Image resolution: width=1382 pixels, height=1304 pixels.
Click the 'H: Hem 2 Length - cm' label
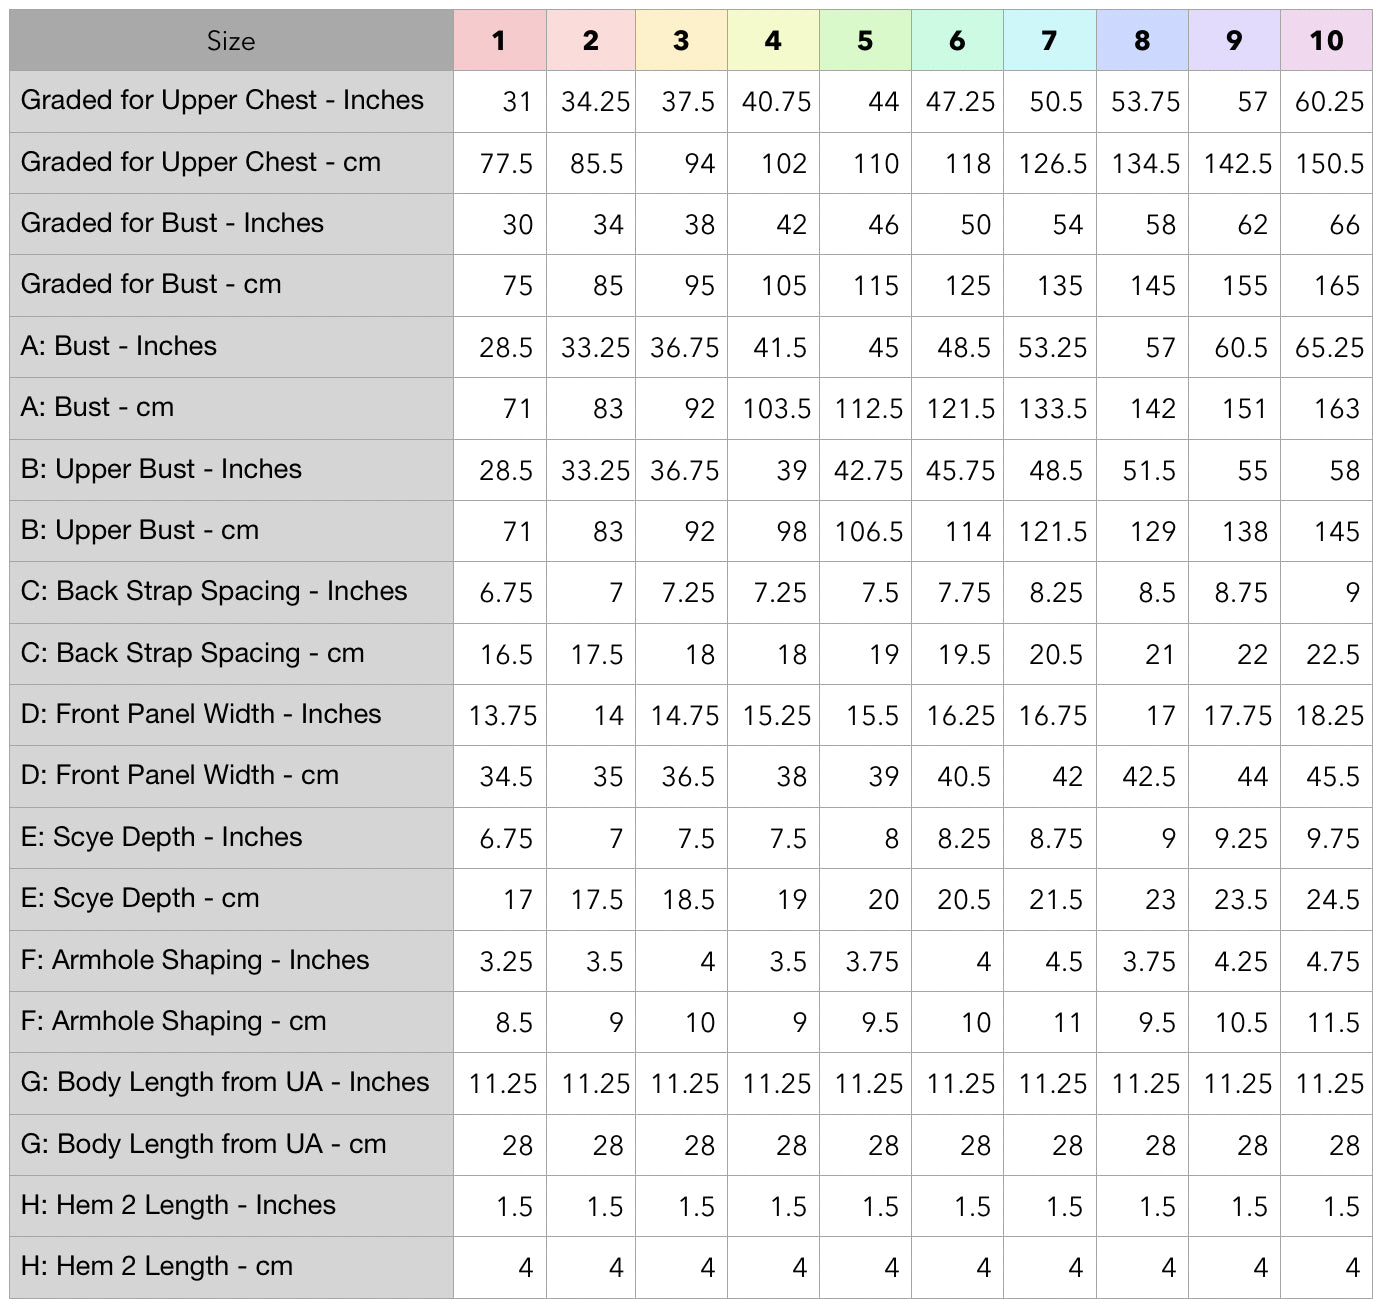(x=157, y=1266)
